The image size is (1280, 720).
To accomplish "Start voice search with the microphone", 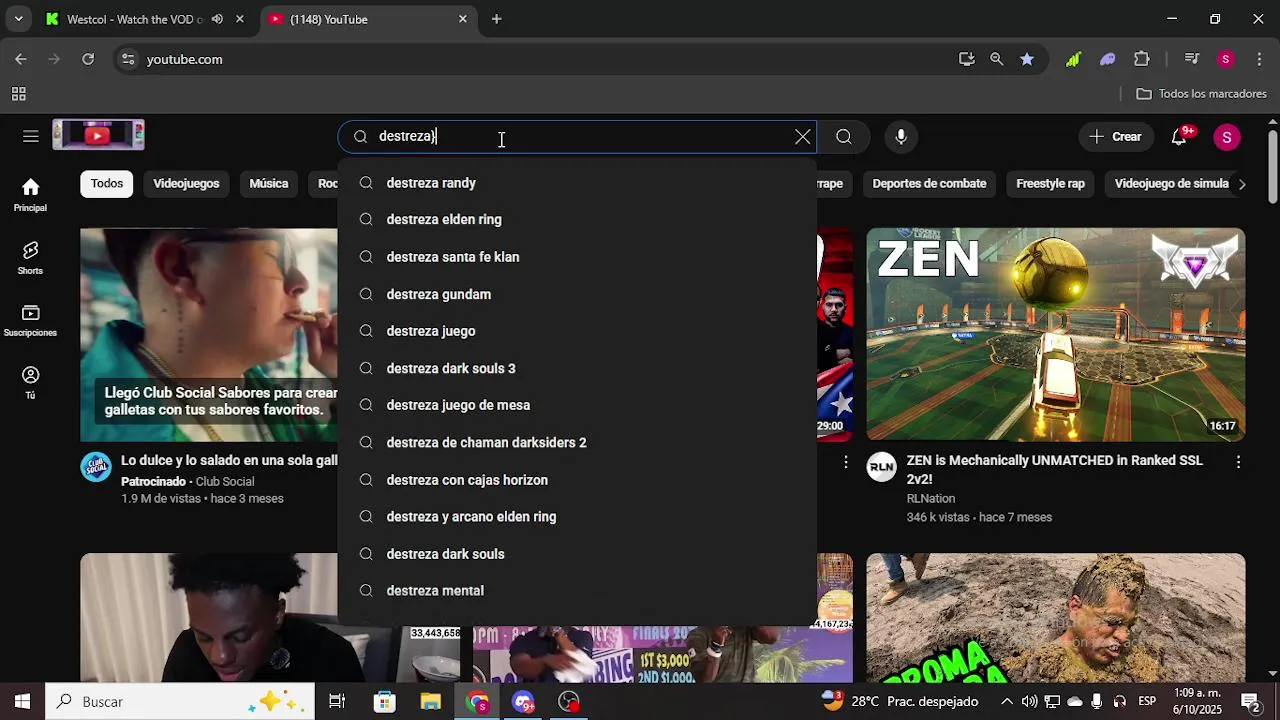I will tap(901, 137).
